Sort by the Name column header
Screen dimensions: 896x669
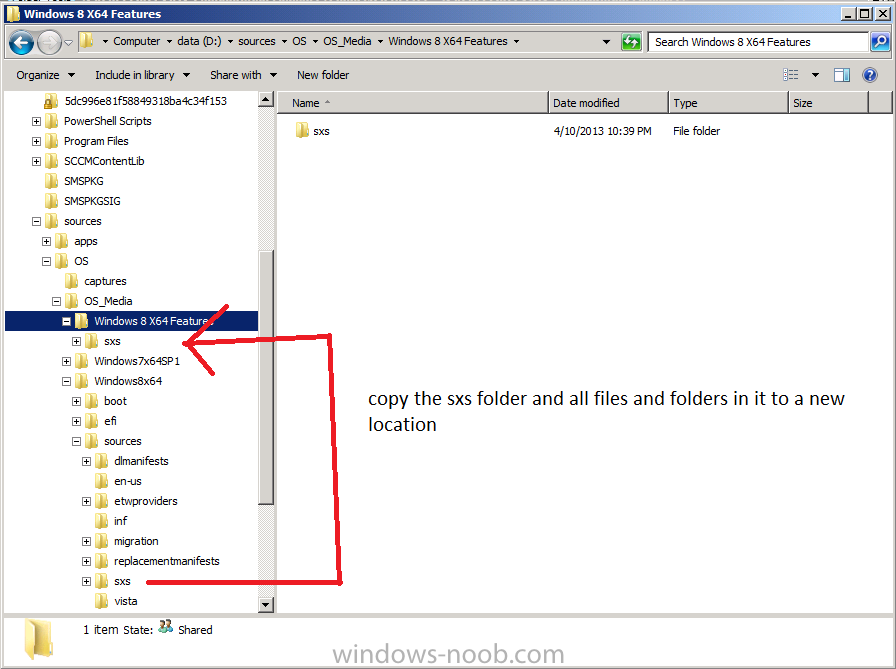point(413,103)
